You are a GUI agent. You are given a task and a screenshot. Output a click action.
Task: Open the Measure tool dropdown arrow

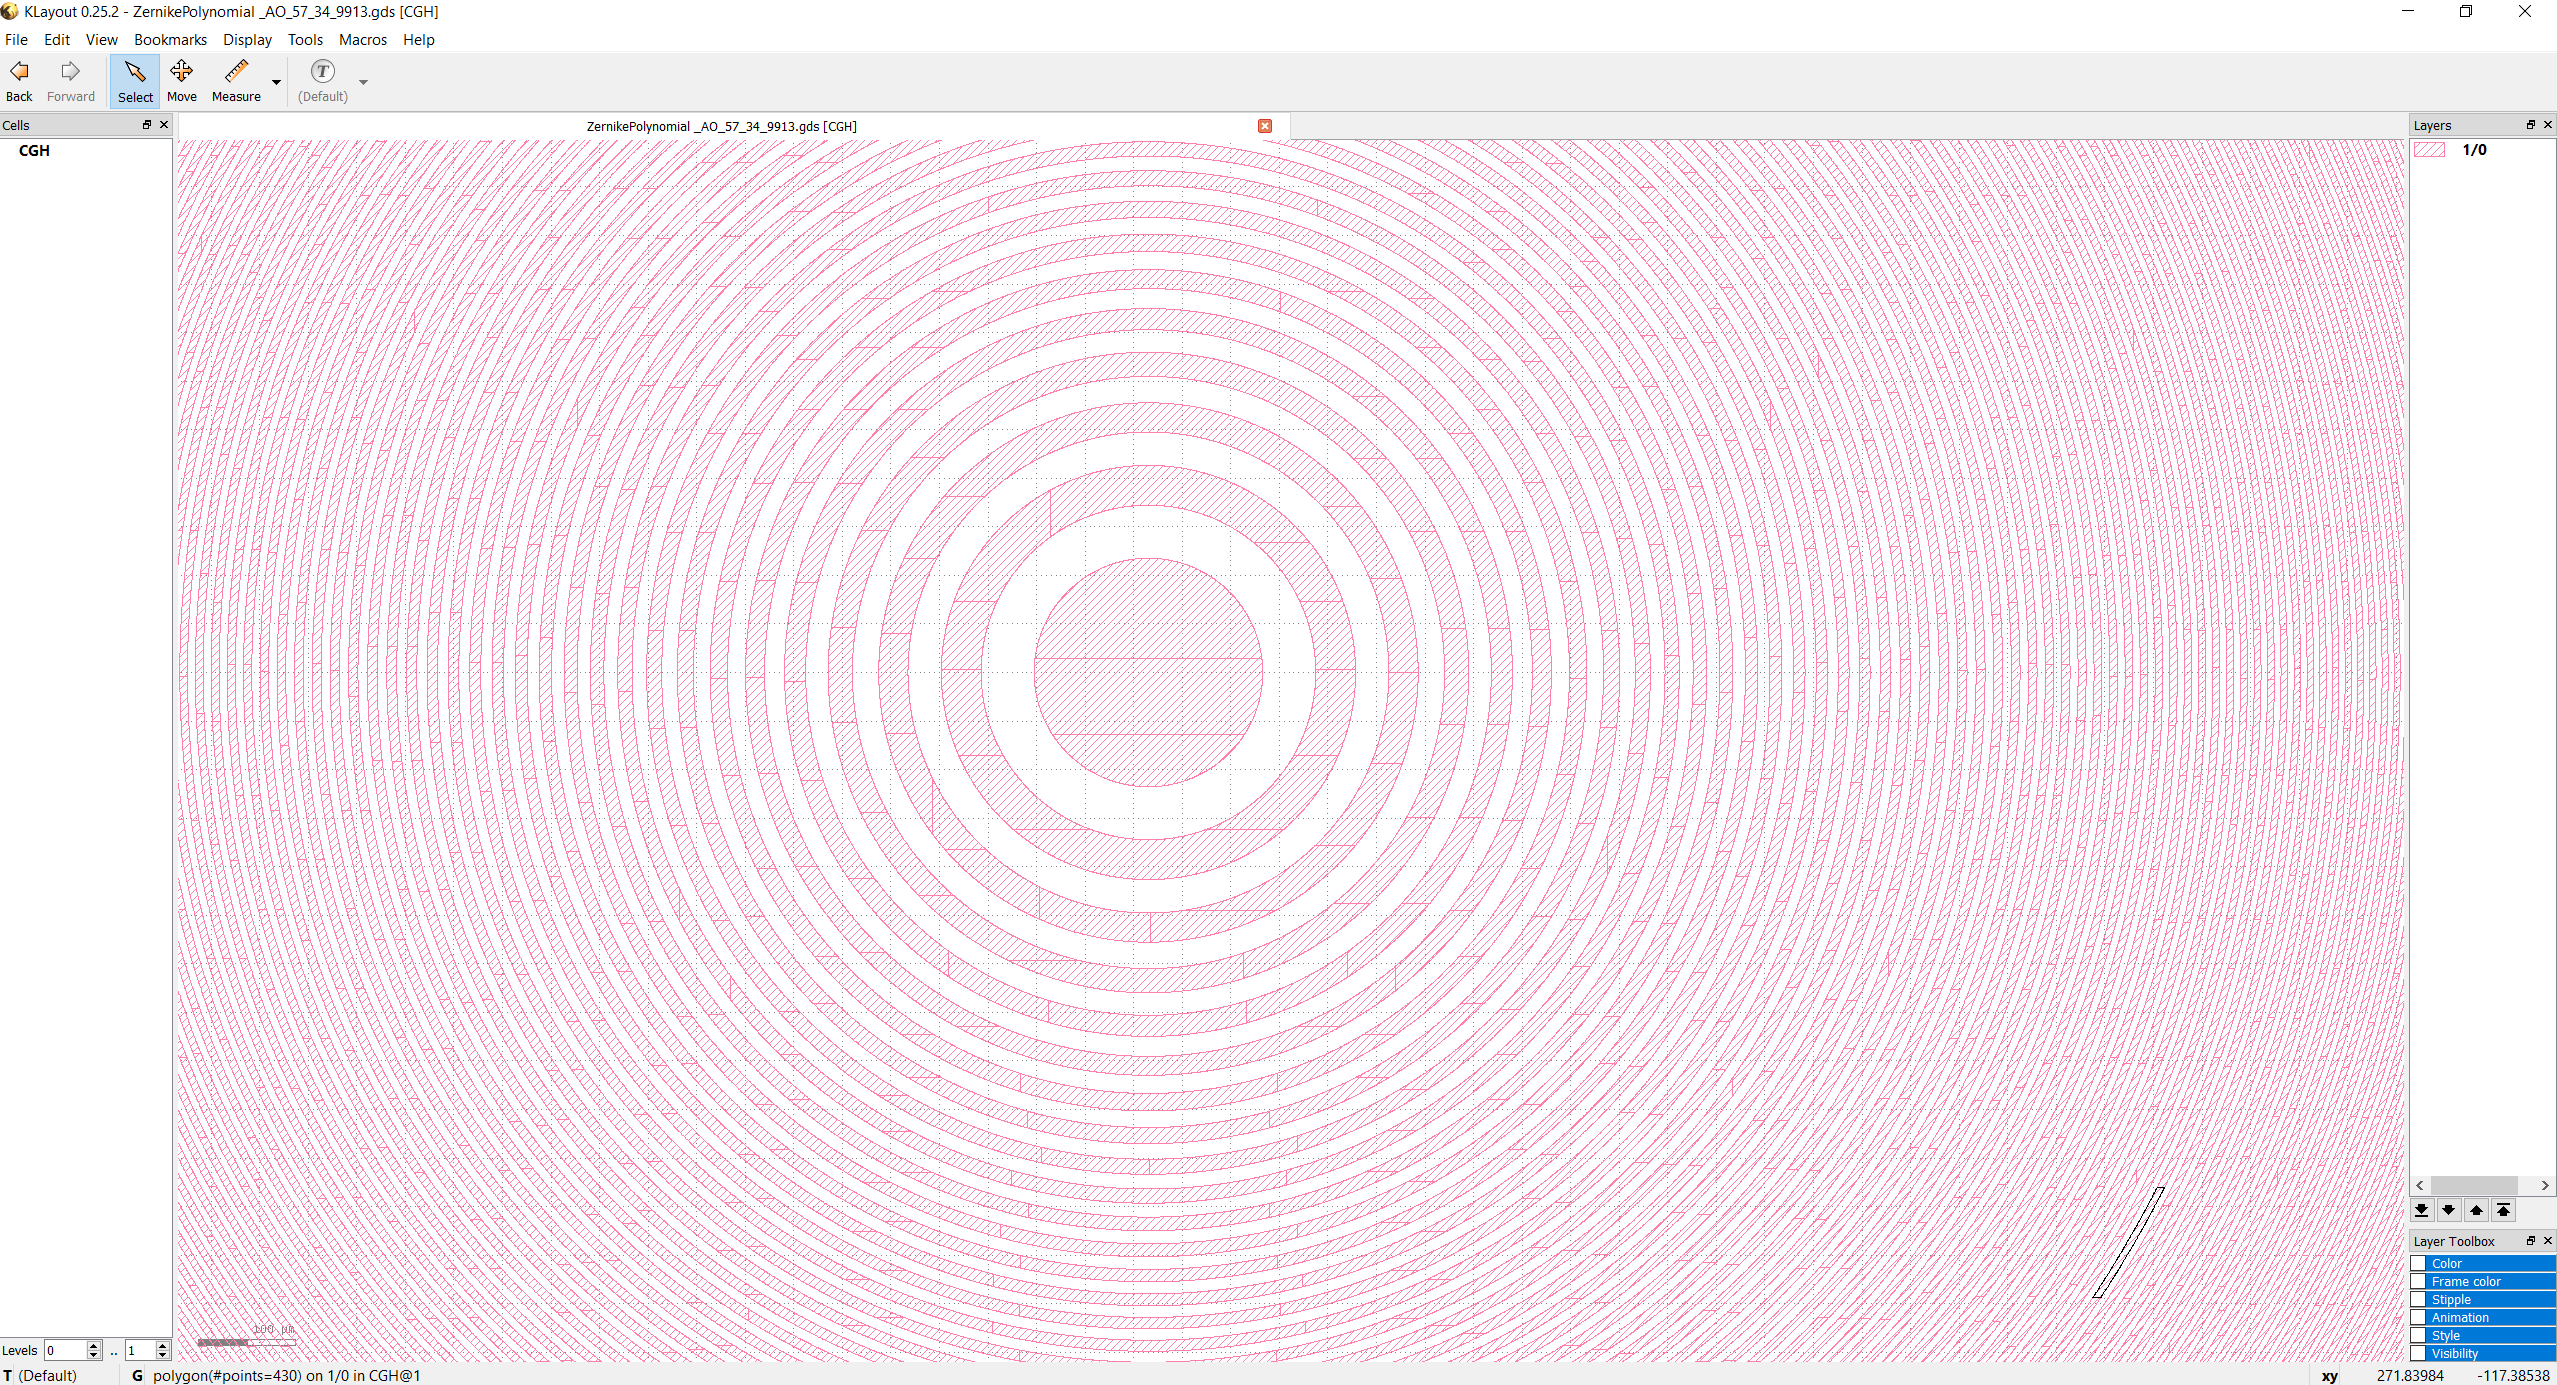(277, 82)
